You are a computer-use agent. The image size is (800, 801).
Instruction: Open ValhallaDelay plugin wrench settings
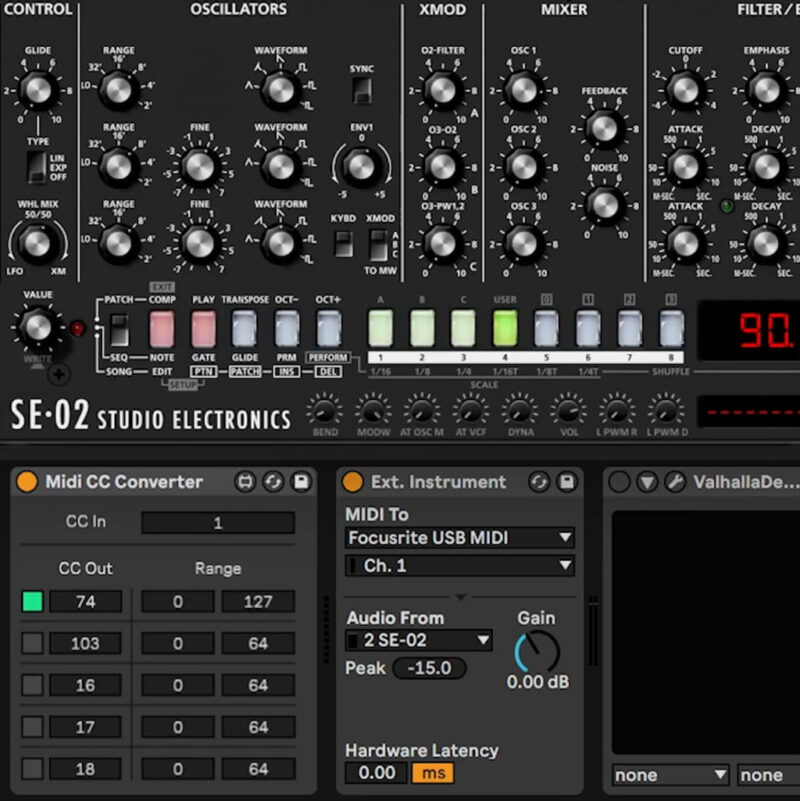coord(675,482)
